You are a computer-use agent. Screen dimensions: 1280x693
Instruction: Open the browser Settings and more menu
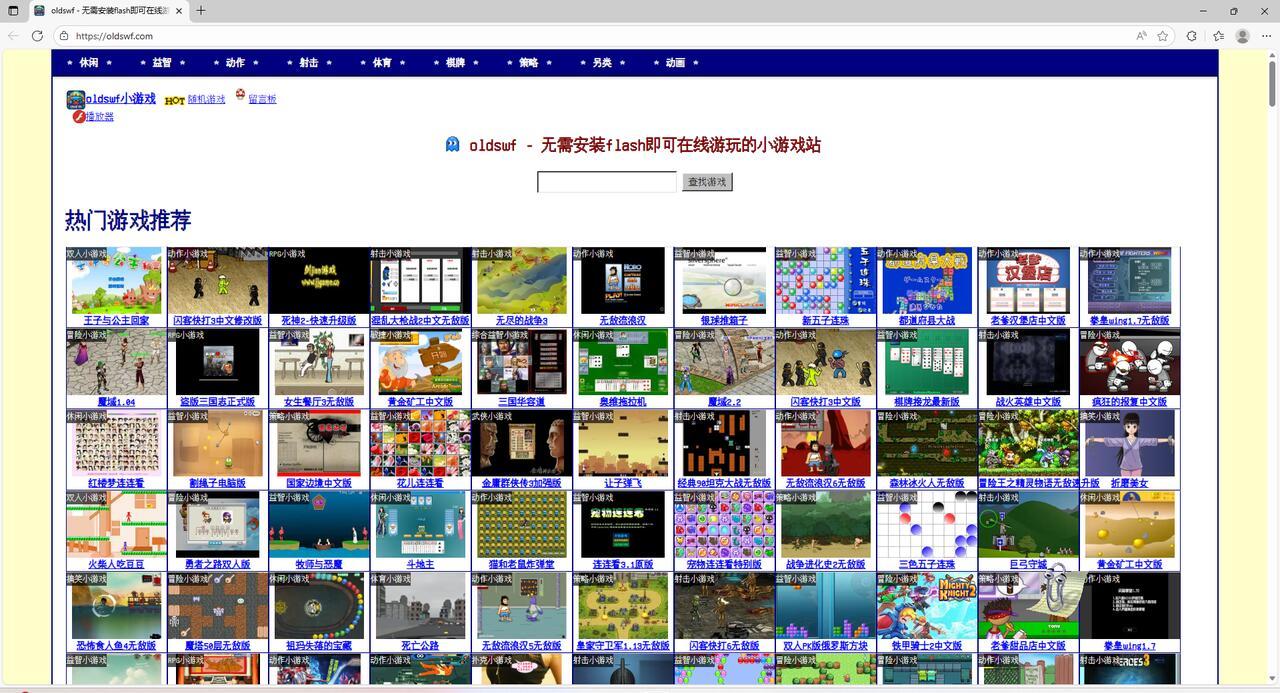click(x=1266, y=36)
